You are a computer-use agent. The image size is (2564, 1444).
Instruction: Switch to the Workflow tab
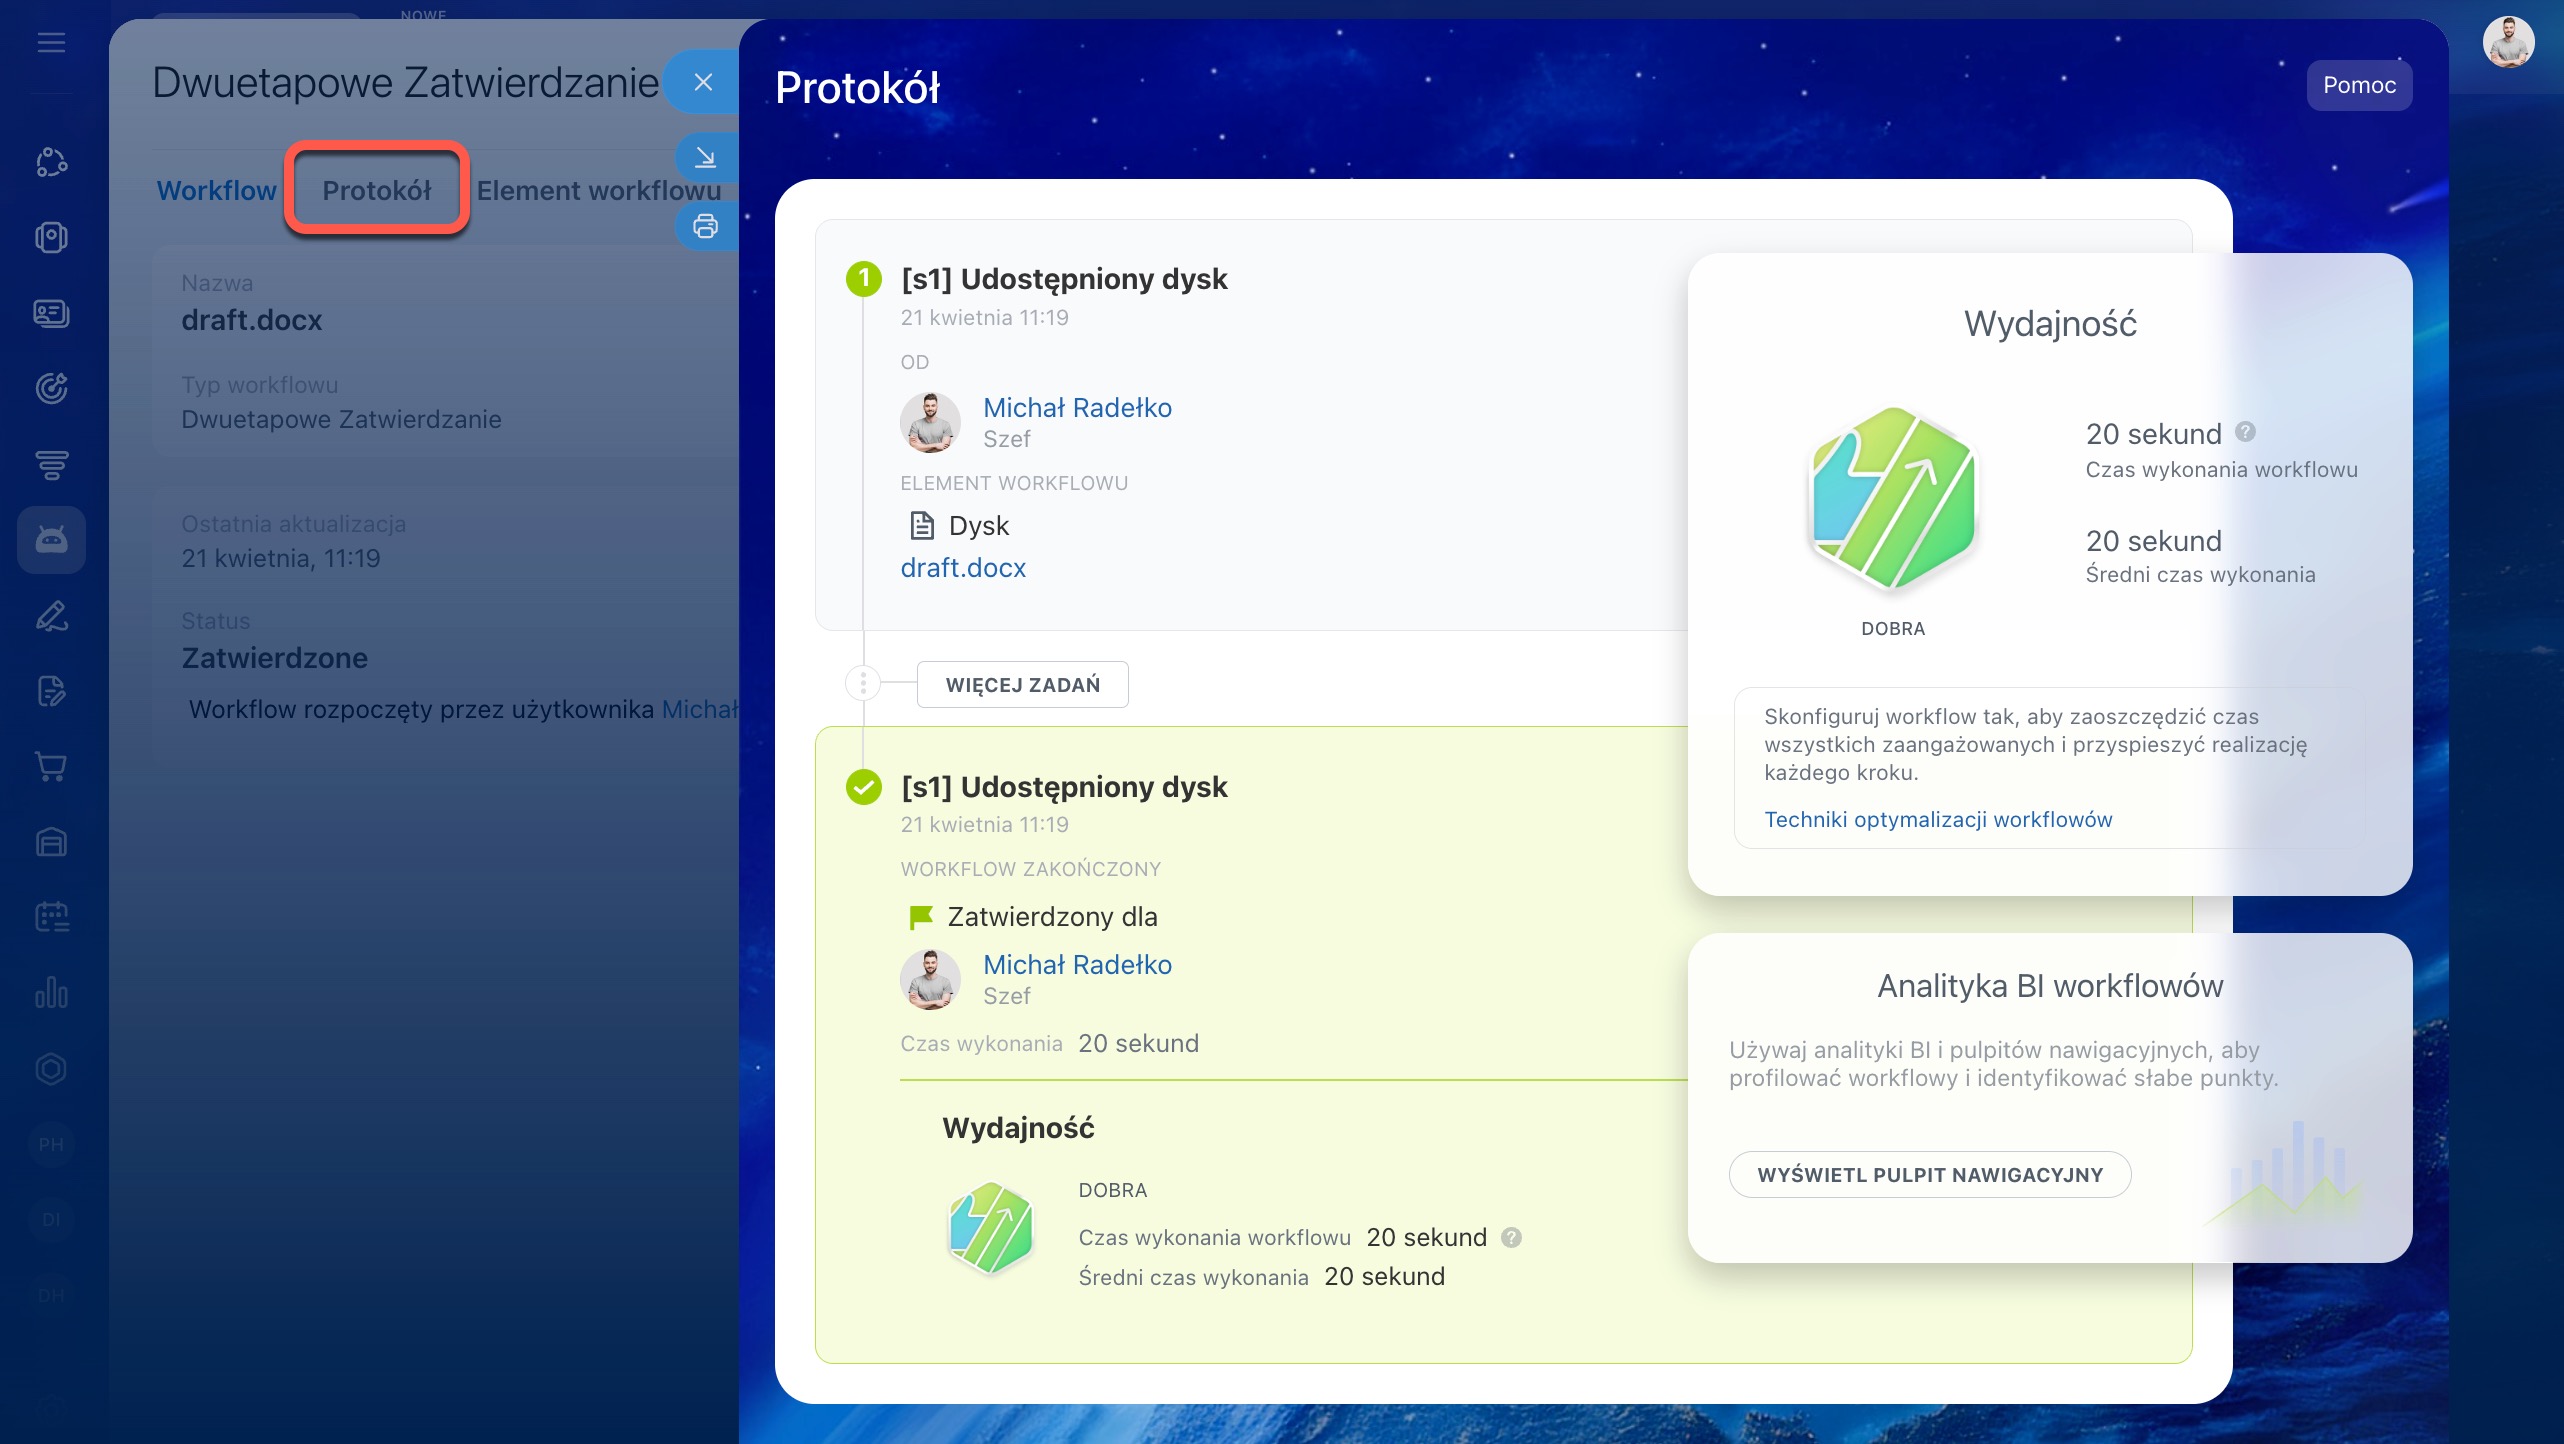tap(216, 190)
